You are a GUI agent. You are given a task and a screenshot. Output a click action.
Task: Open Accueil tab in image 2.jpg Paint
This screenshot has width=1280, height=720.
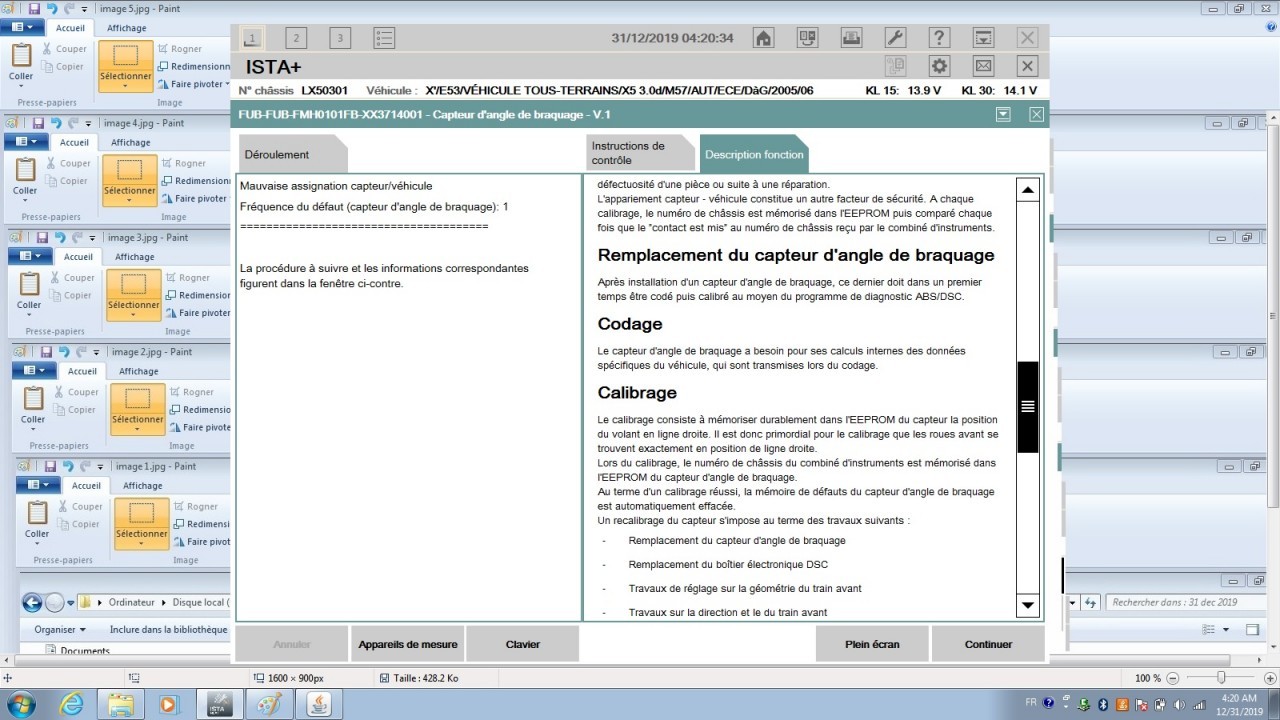click(x=82, y=371)
